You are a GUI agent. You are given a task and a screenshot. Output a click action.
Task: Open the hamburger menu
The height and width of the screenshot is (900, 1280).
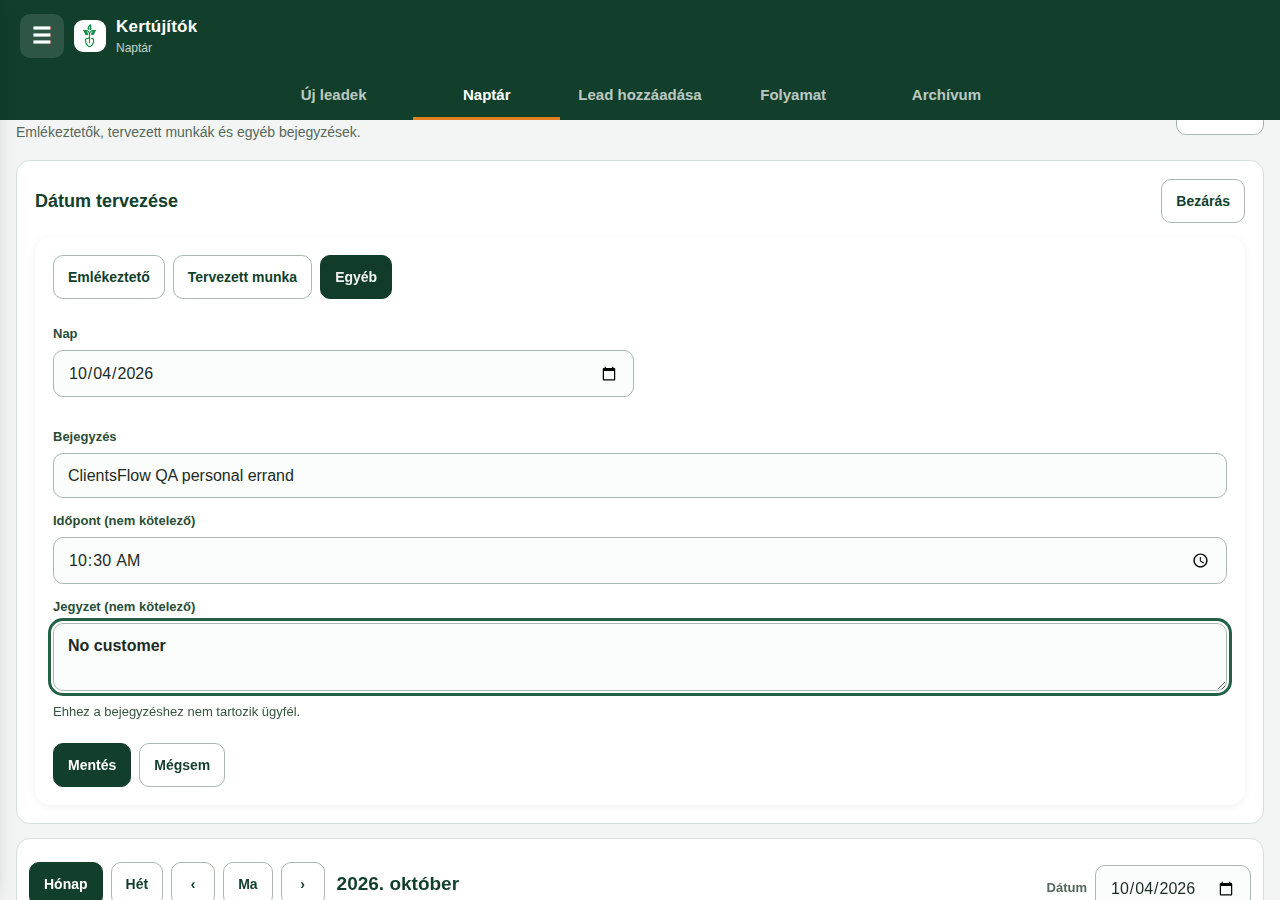[42, 36]
